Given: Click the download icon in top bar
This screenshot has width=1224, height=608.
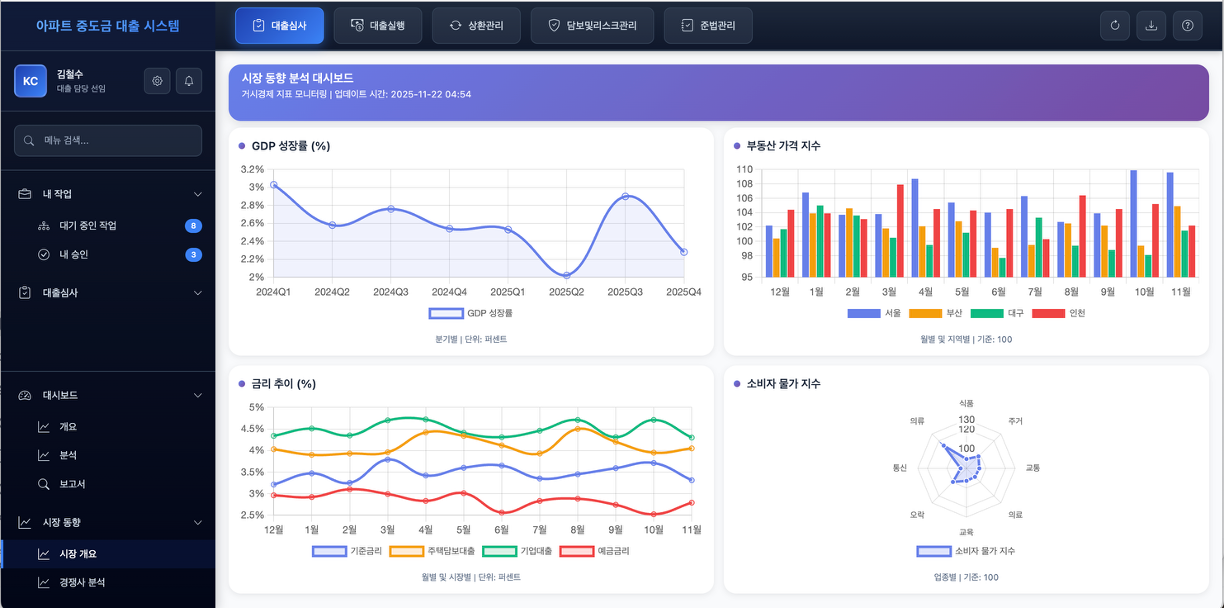Looking at the screenshot, I should (1151, 26).
